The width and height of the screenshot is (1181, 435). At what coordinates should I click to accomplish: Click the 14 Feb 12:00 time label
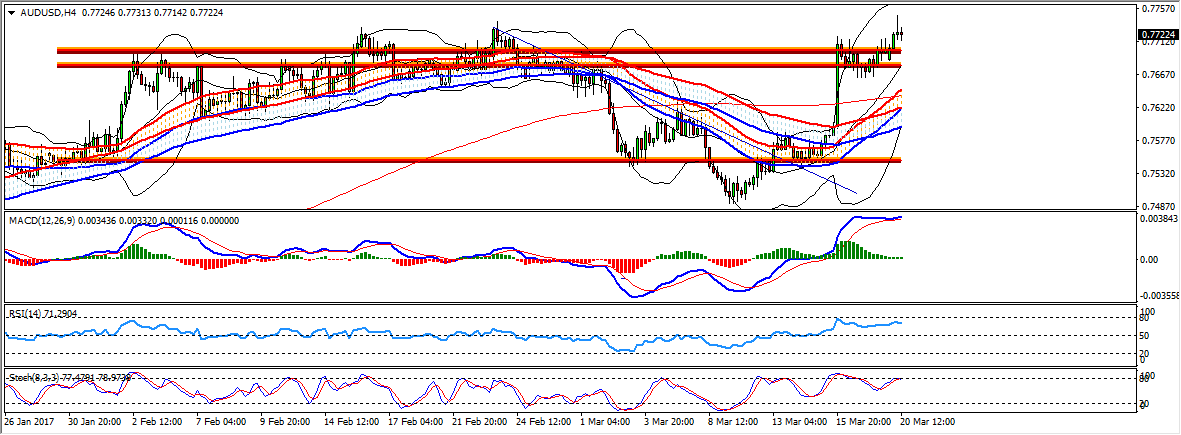point(350,422)
